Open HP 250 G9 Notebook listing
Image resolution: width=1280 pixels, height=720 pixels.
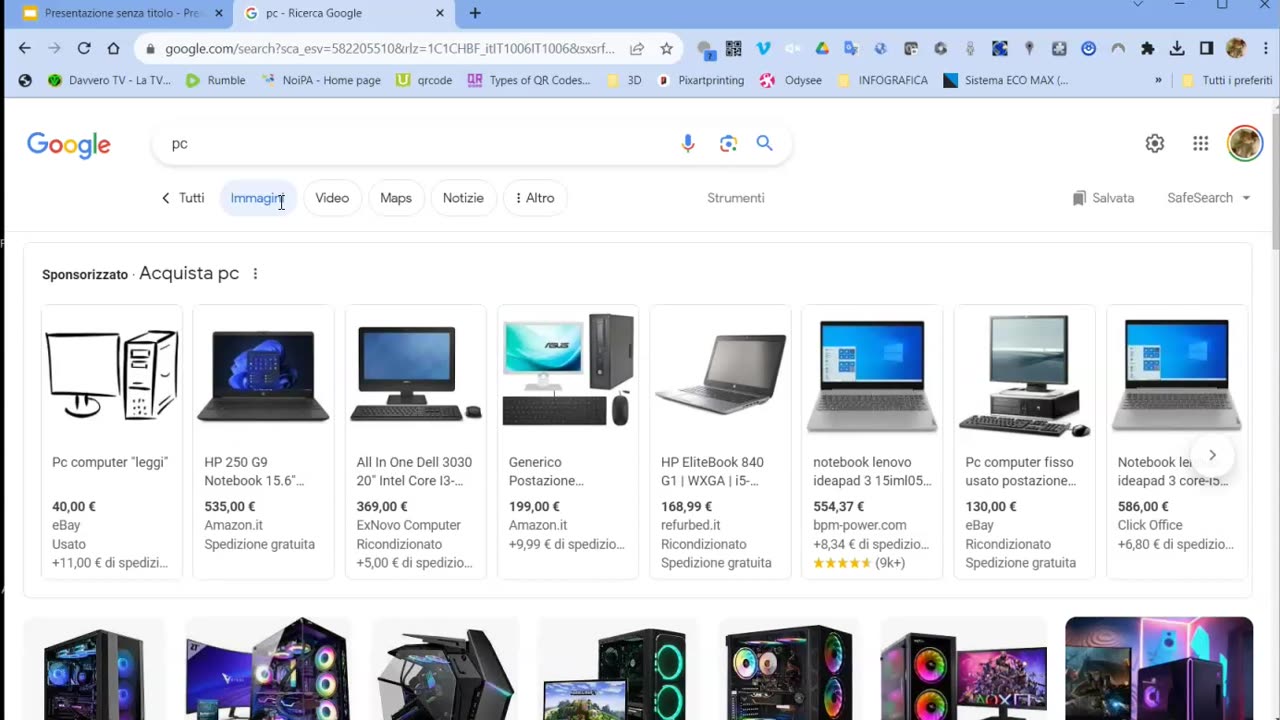(263, 442)
